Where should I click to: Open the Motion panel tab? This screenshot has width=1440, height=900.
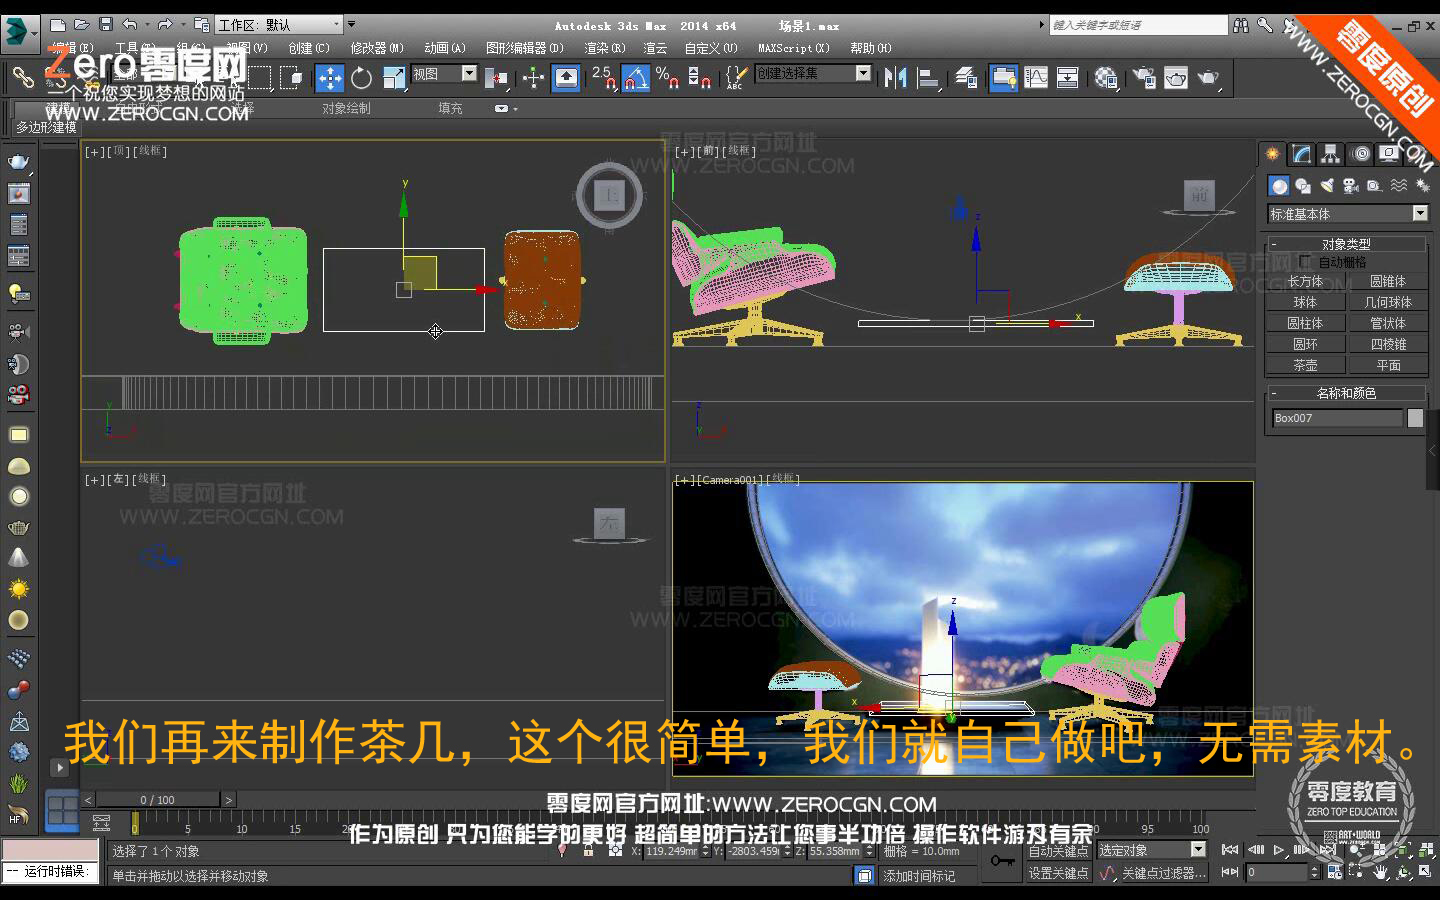[1361, 153]
